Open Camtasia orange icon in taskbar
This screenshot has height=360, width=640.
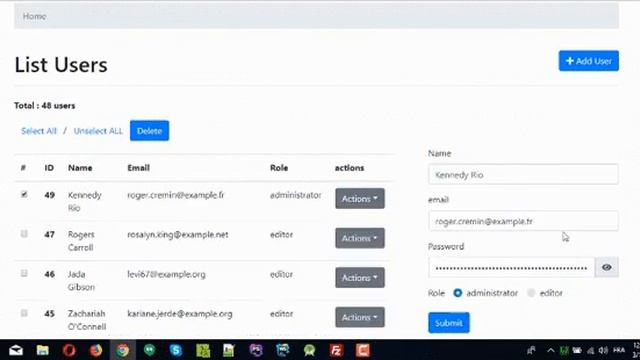coord(362,350)
